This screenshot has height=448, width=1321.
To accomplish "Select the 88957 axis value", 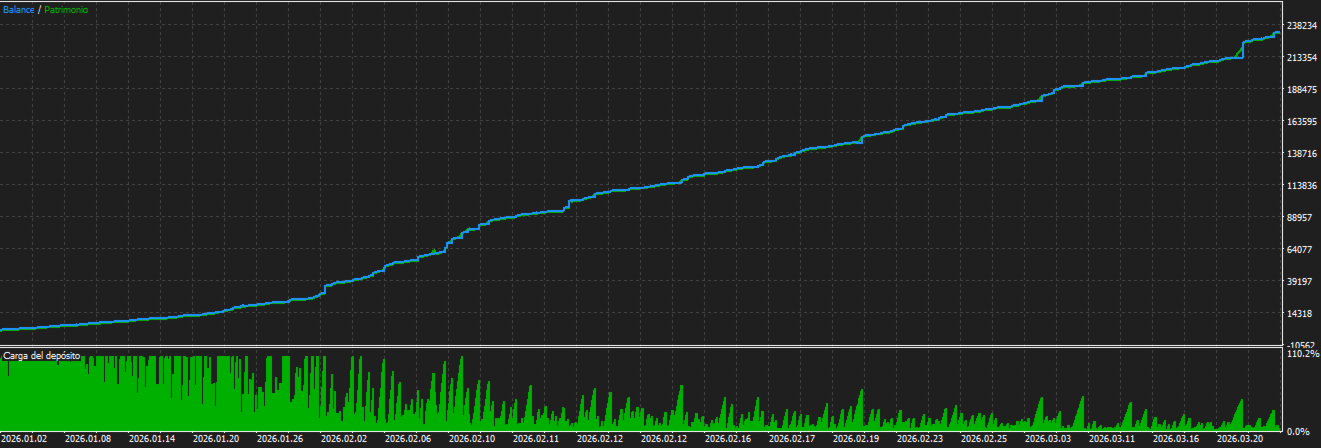I will (1298, 218).
